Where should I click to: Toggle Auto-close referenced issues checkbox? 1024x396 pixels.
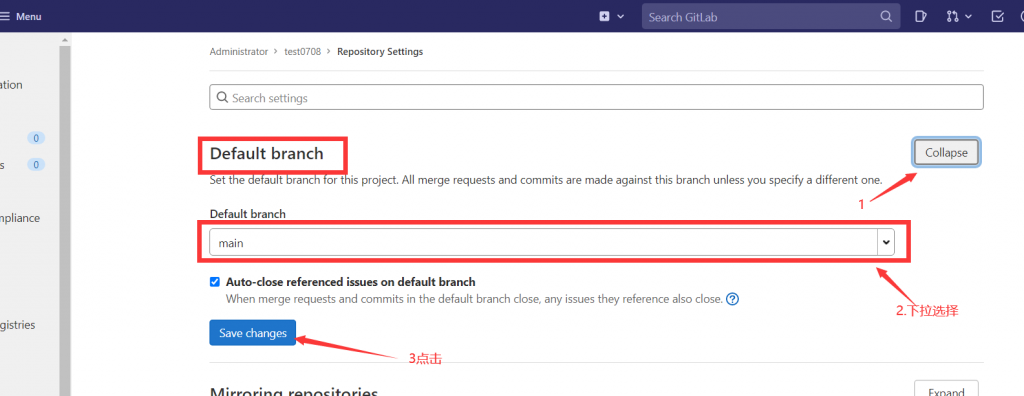point(215,282)
